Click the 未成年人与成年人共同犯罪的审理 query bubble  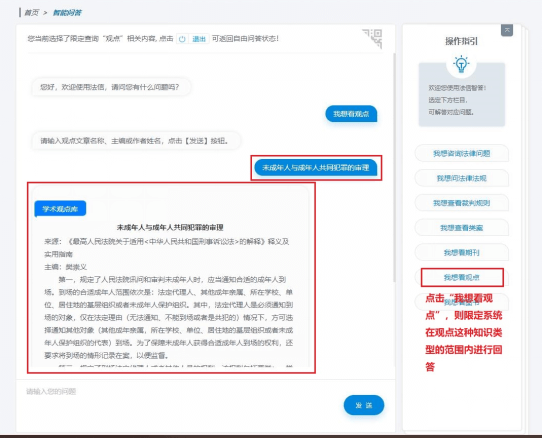pos(316,168)
